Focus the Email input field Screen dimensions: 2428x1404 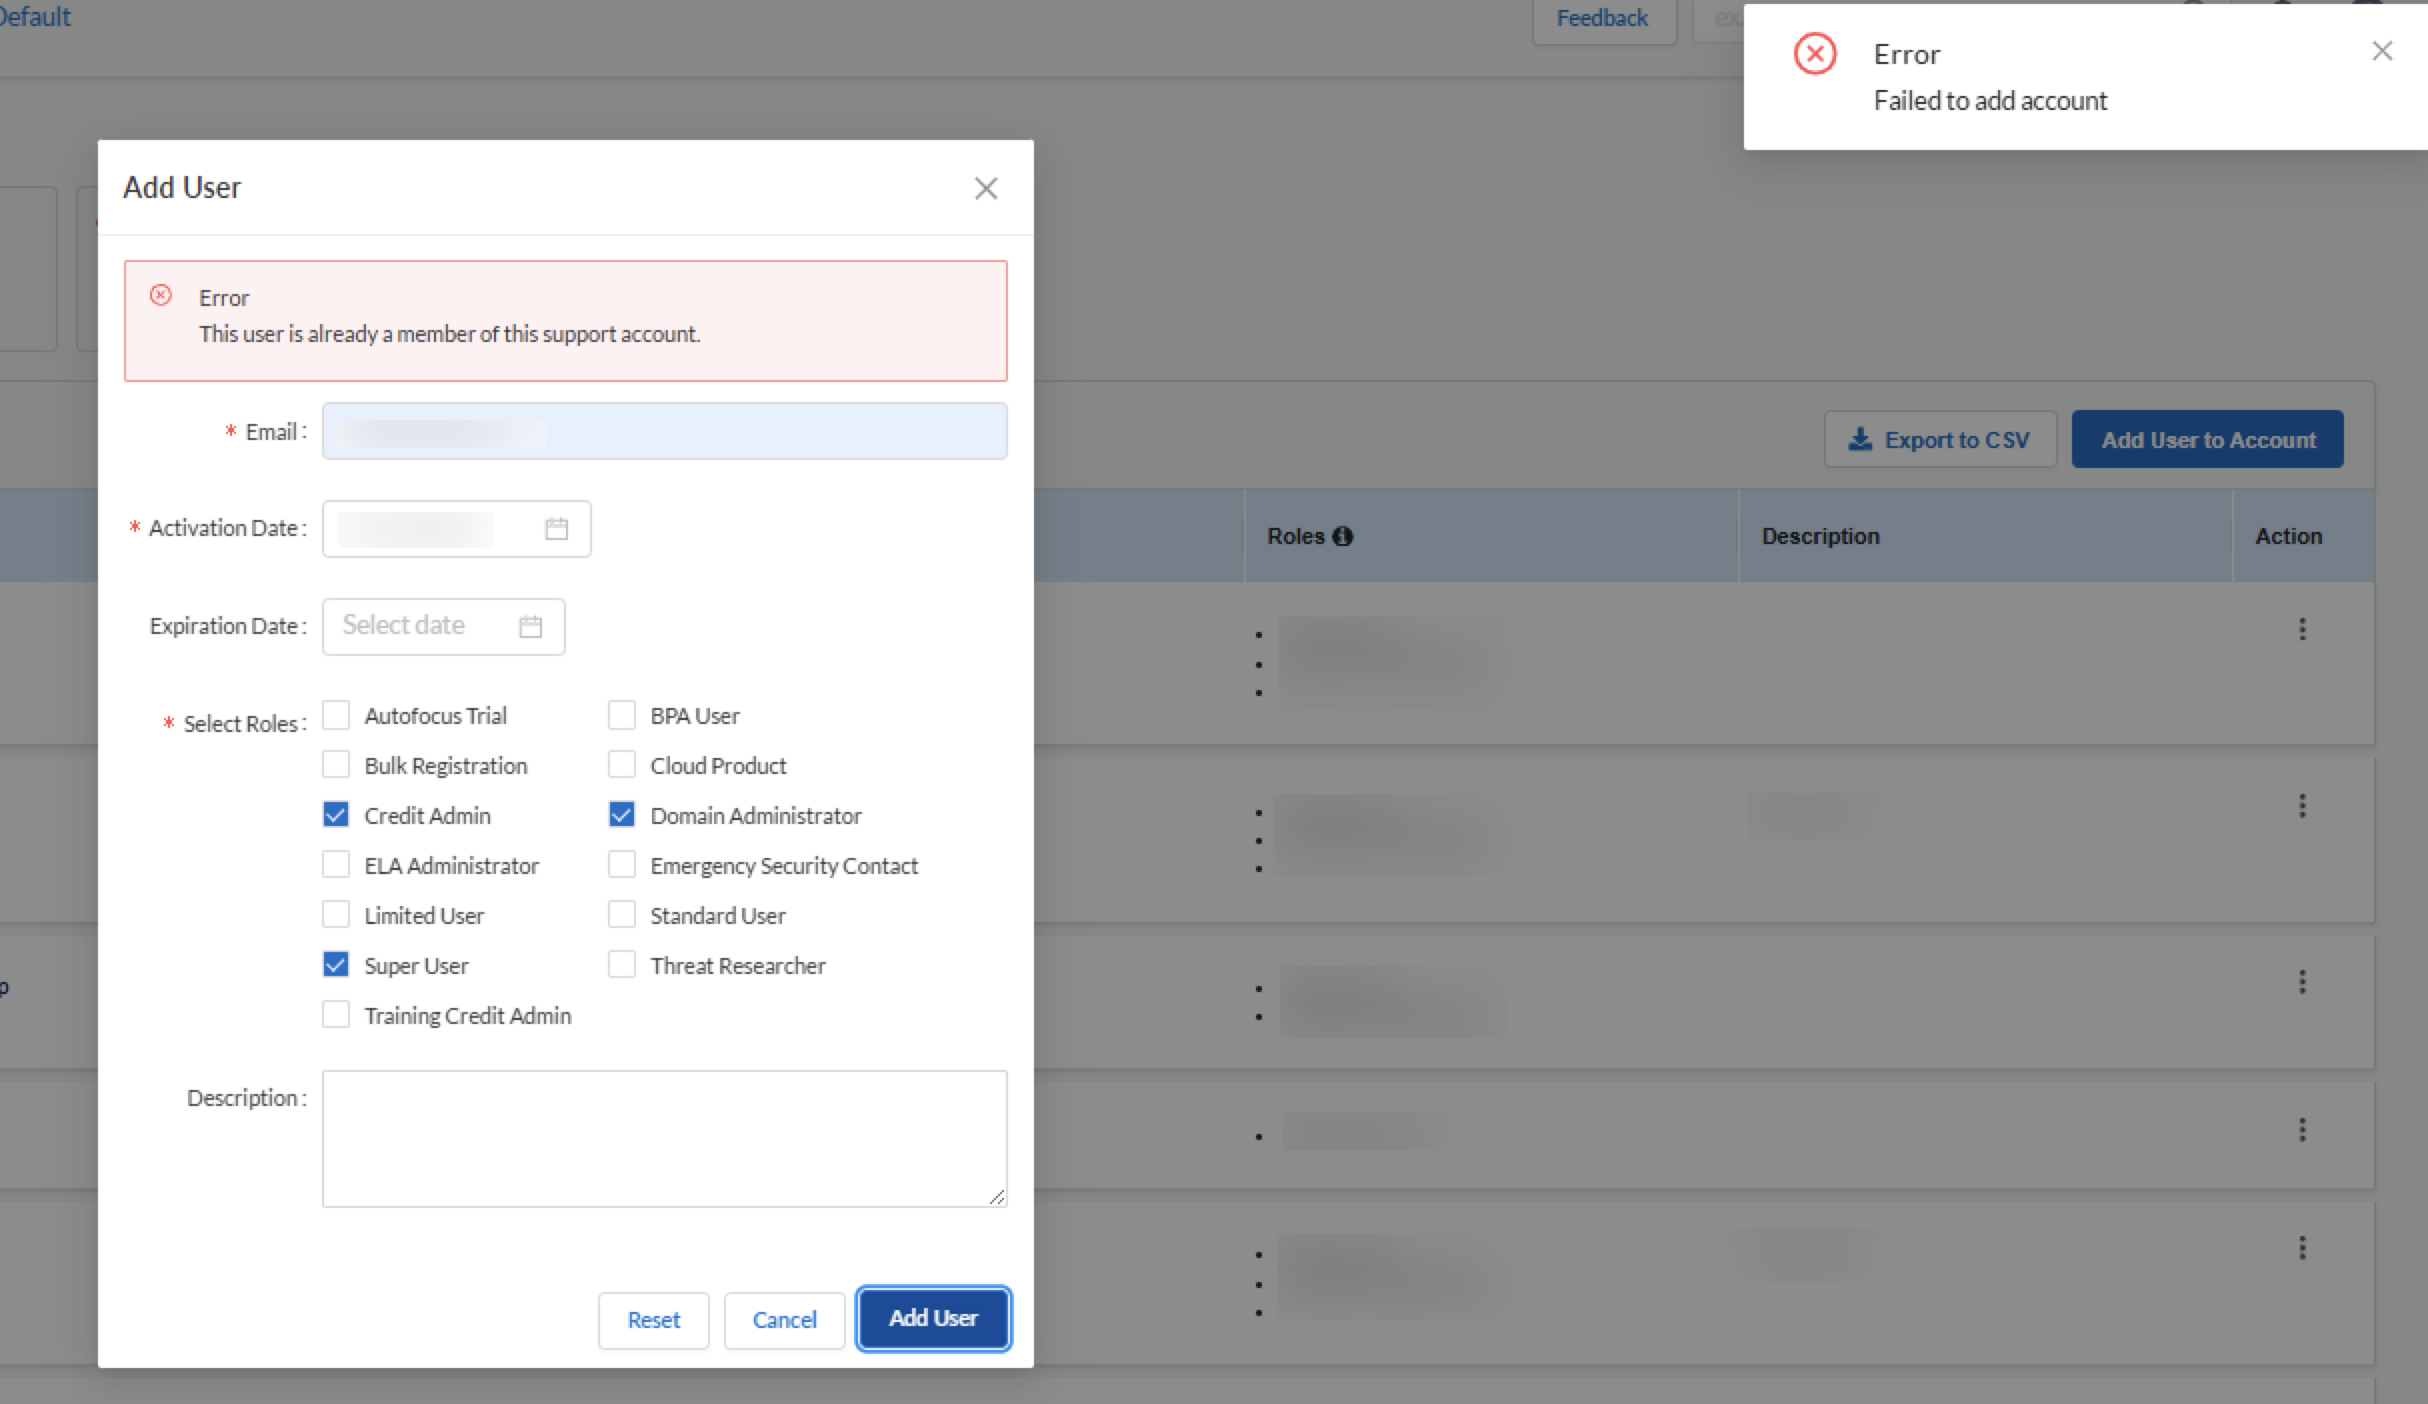pyautogui.click(x=664, y=432)
